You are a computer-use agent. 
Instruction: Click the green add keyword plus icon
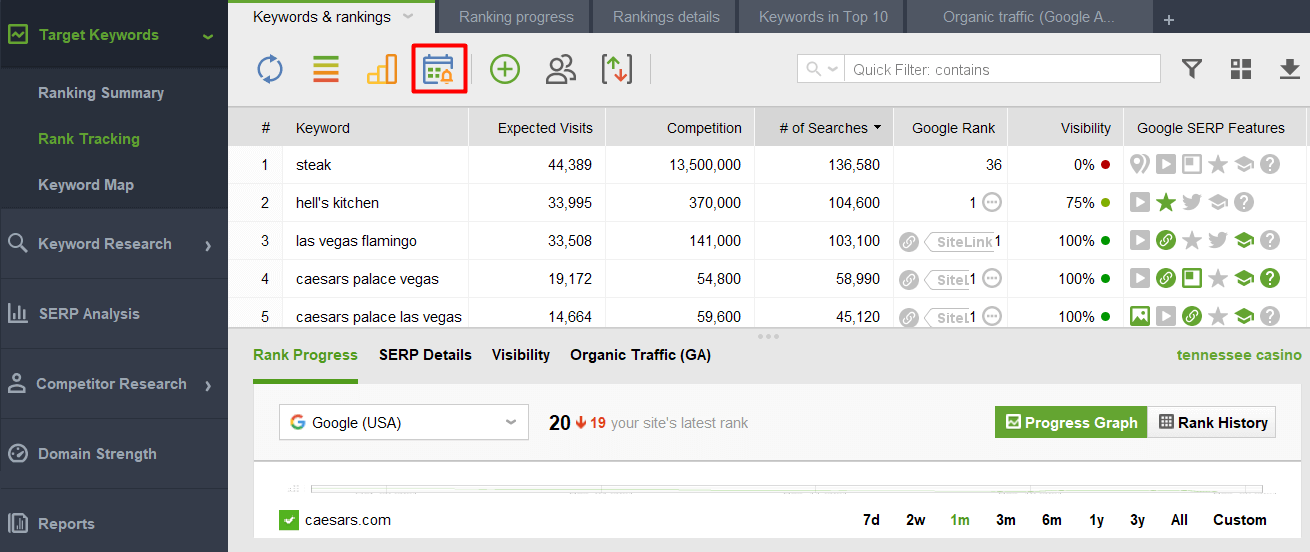coord(505,69)
